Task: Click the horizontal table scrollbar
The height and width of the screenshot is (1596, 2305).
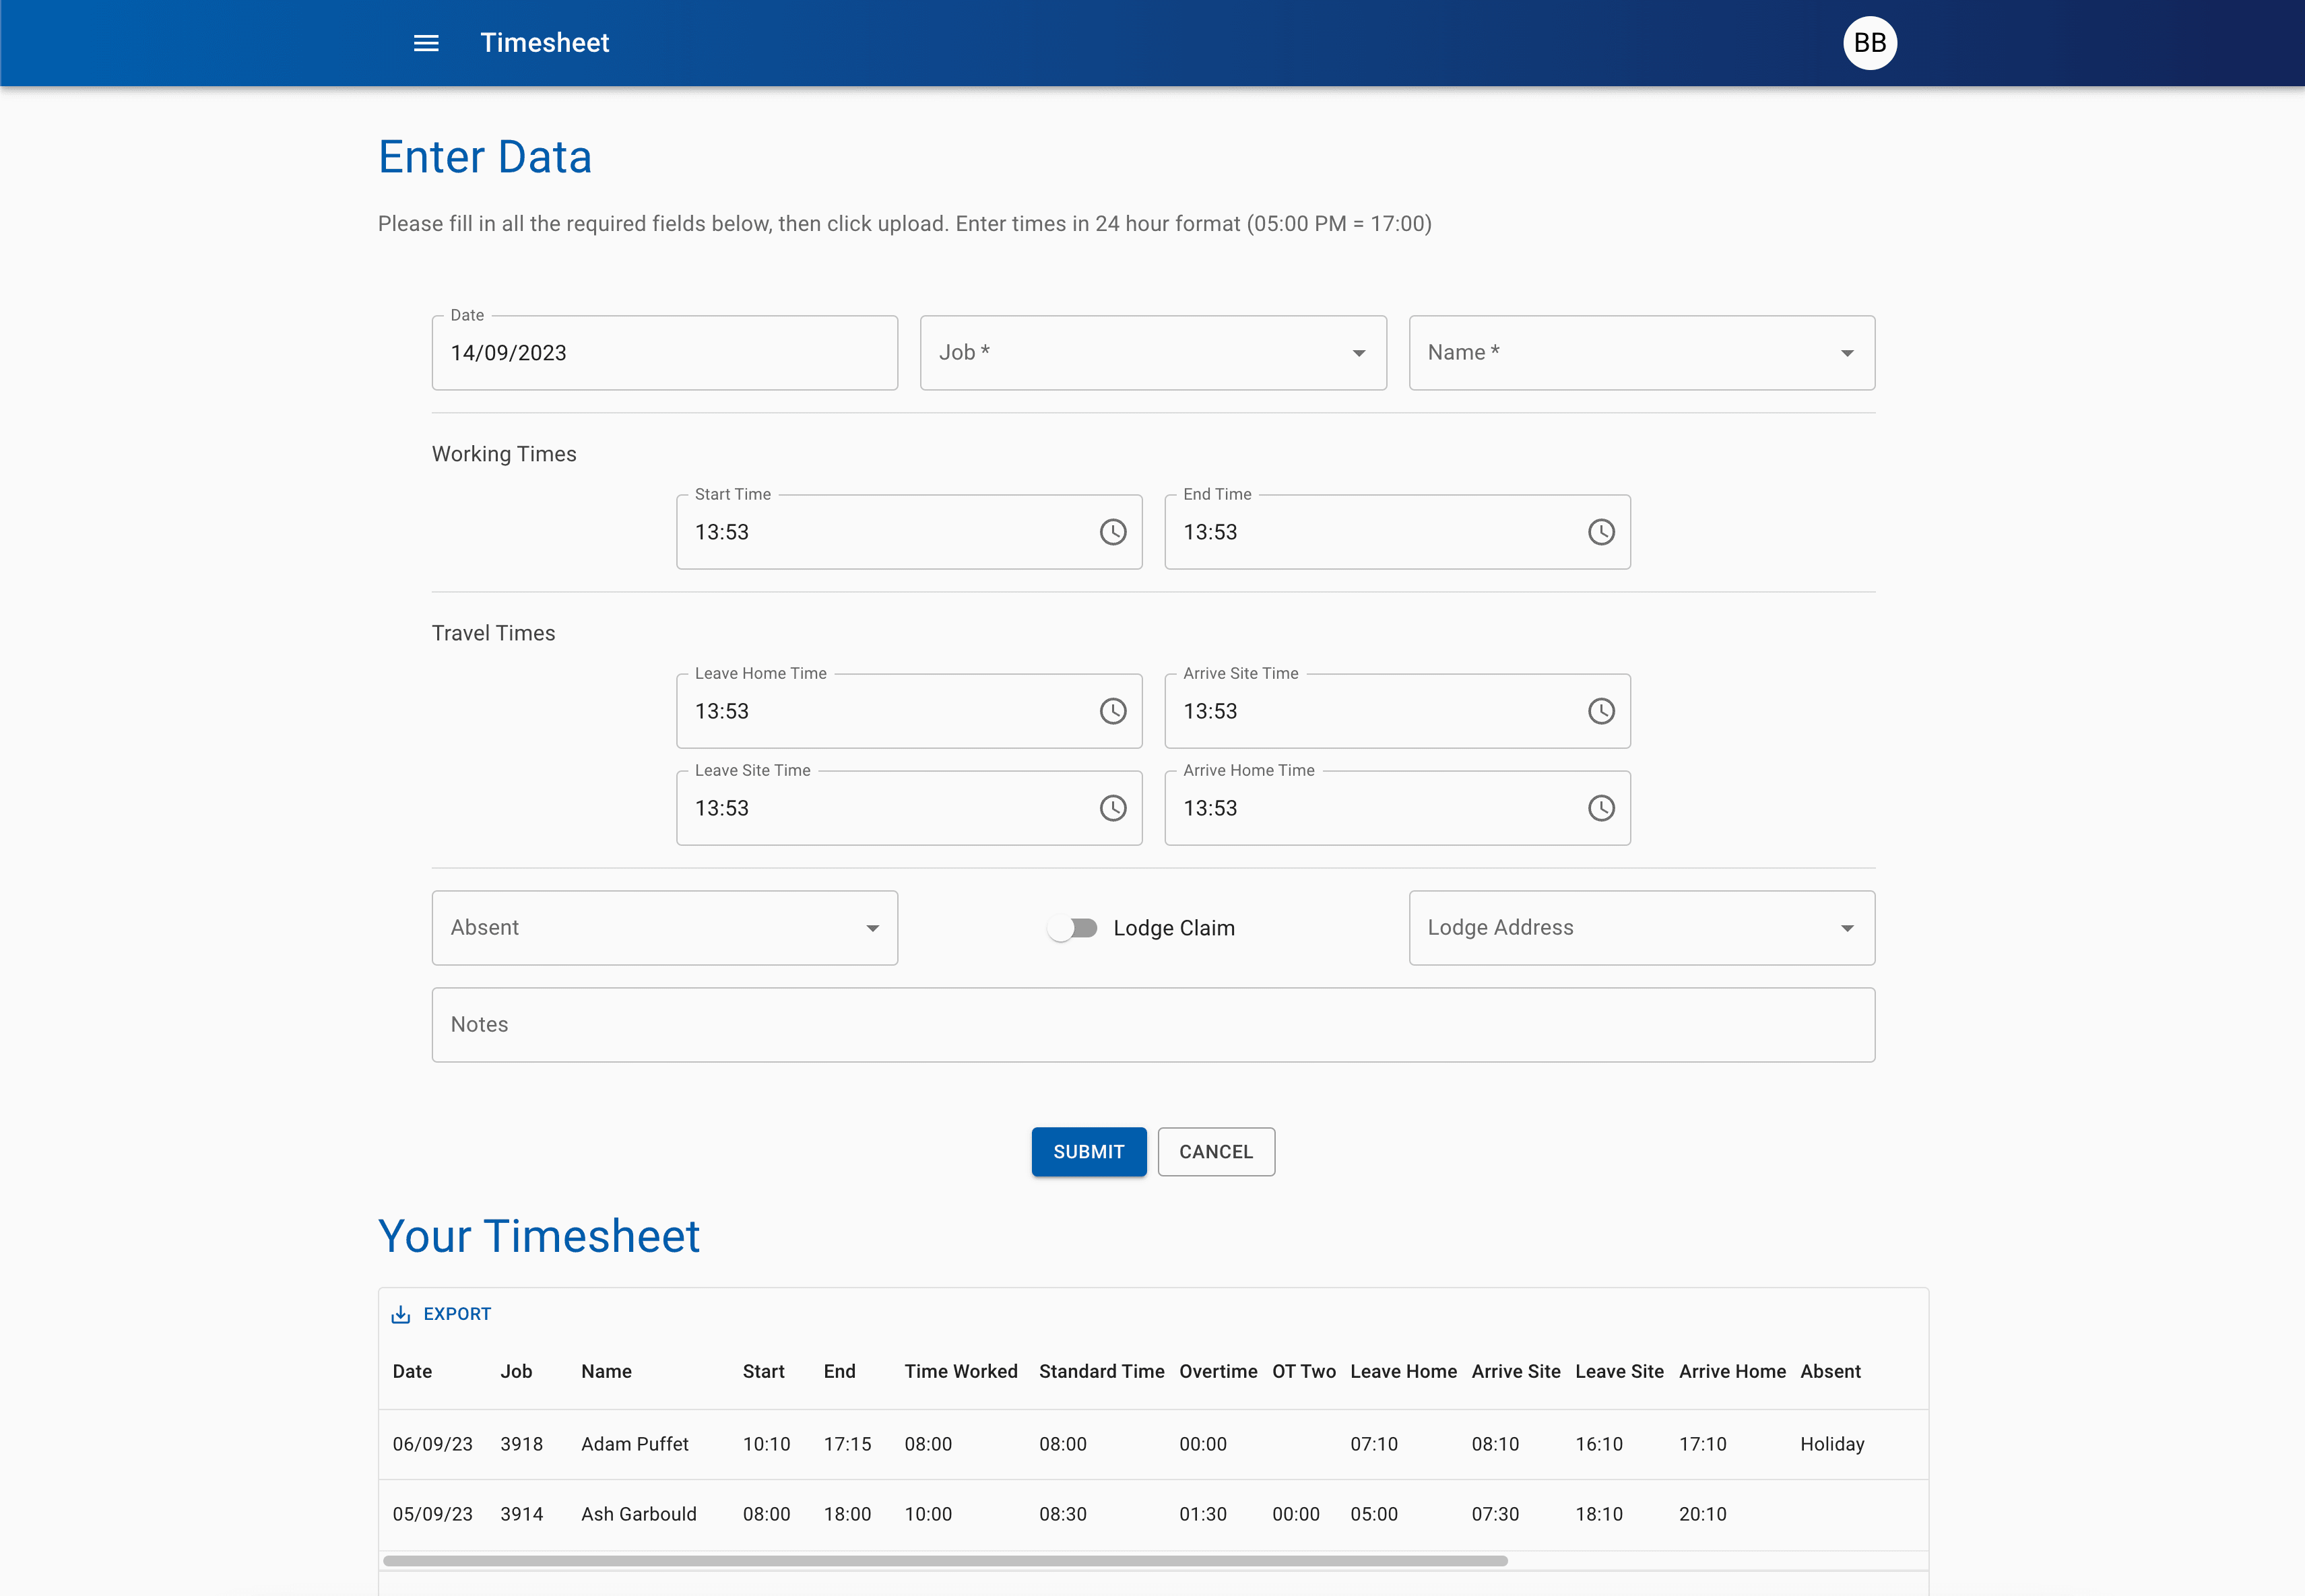Action: coord(944,1560)
